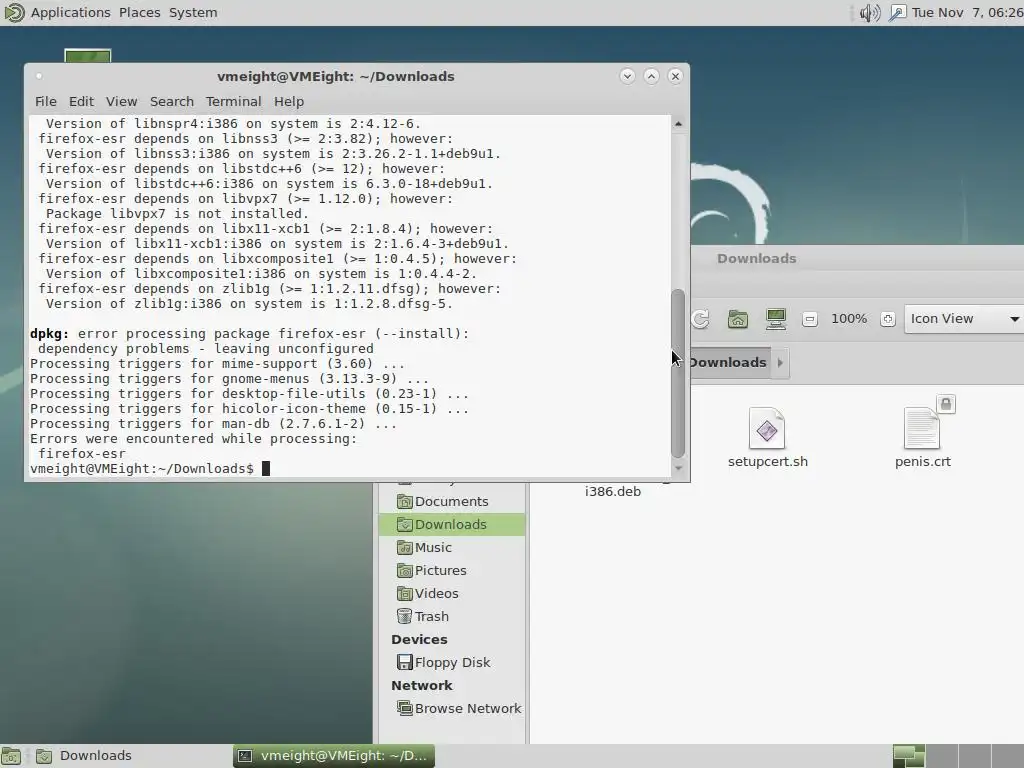This screenshot has height=768, width=1024.
Task: Select the penis.crt file icon
Action: click(922, 429)
